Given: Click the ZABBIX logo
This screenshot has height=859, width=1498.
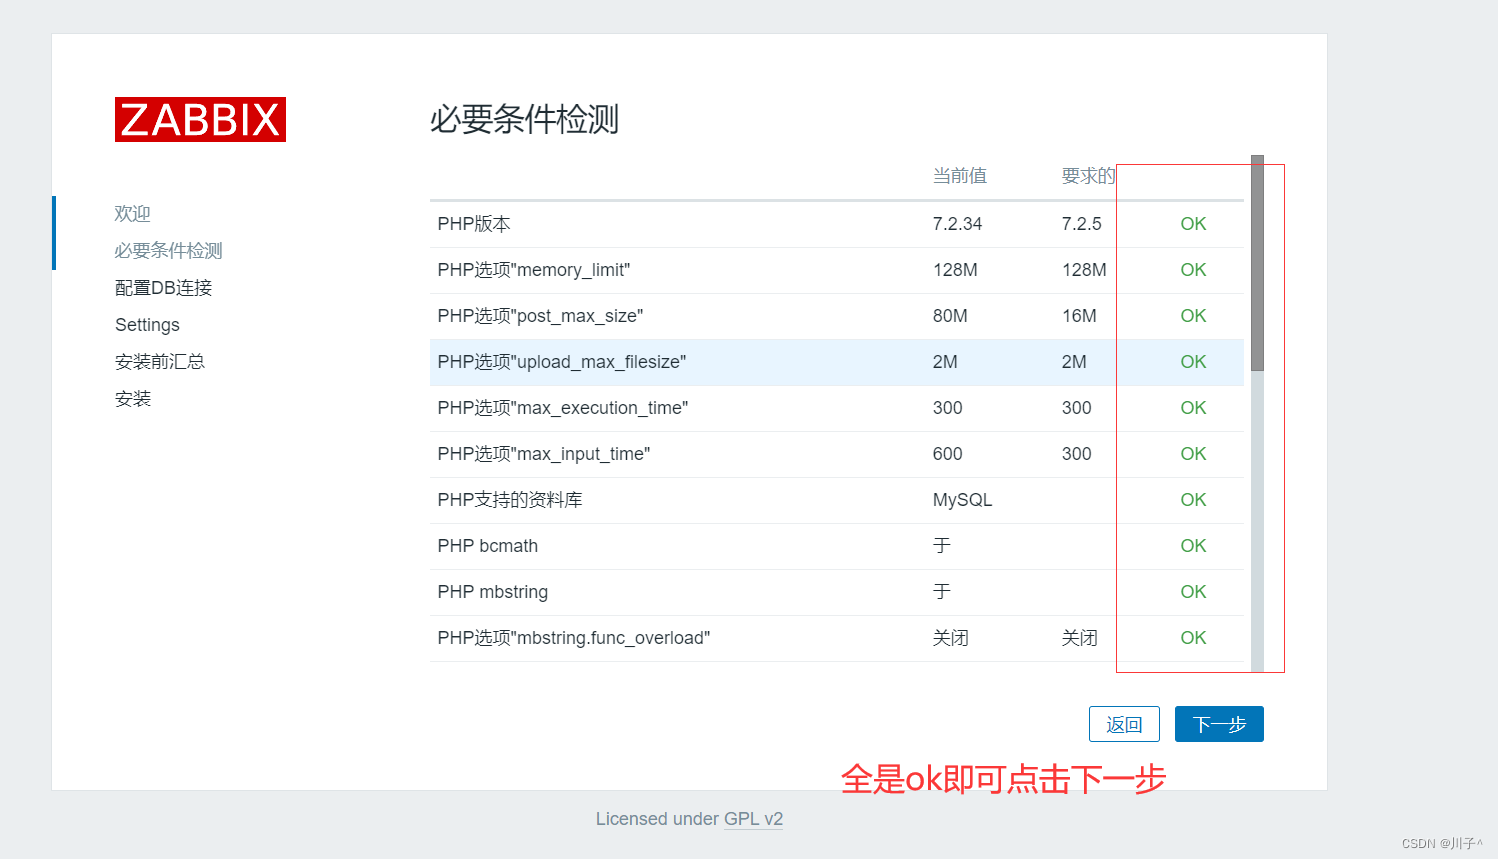Looking at the screenshot, I should pyautogui.click(x=200, y=119).
